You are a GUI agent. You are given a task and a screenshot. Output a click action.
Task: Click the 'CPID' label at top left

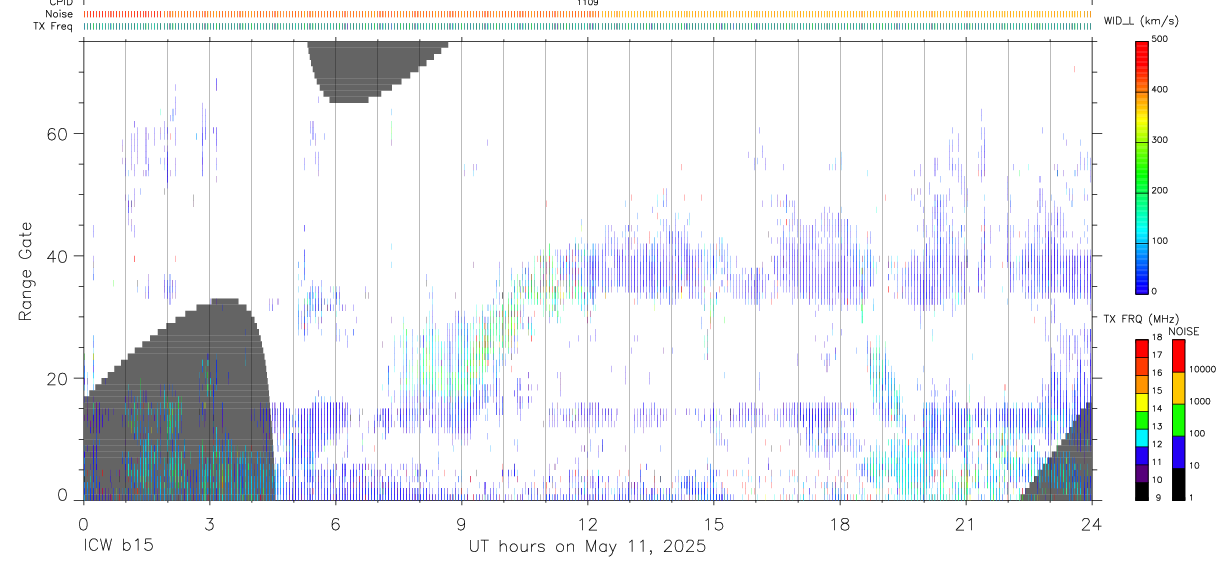60,3
